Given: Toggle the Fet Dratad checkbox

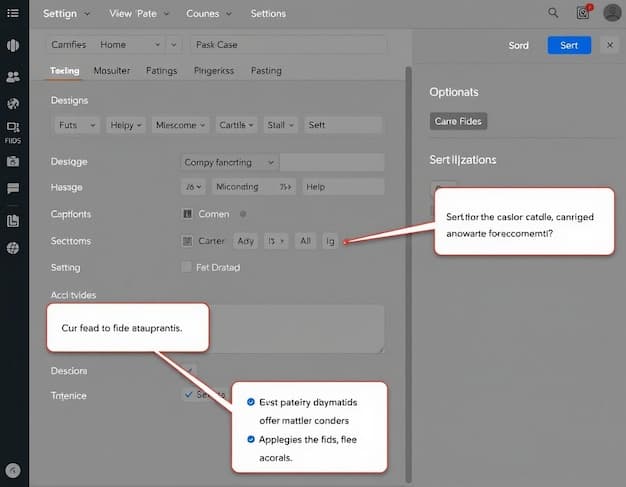Looking at the screenshot, I should click(x=187, y=267).
